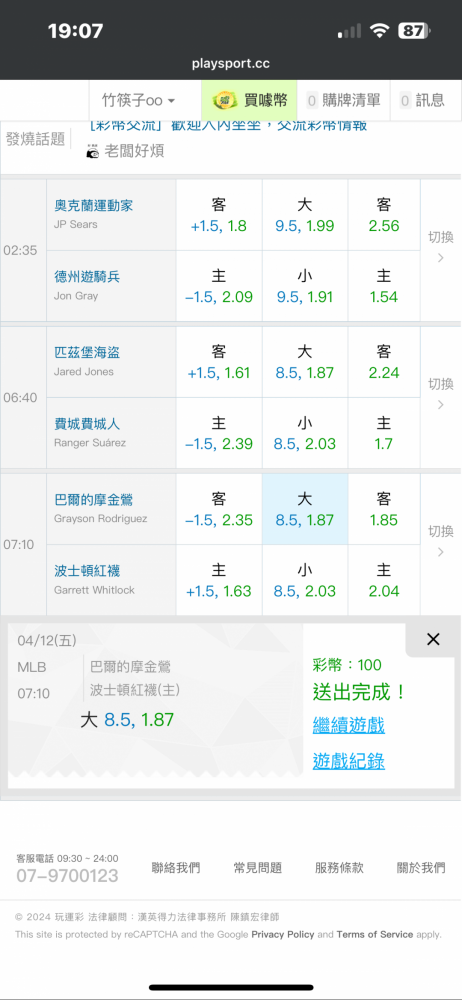
Task: Open the 購牌清單 list
Action: 343,100
